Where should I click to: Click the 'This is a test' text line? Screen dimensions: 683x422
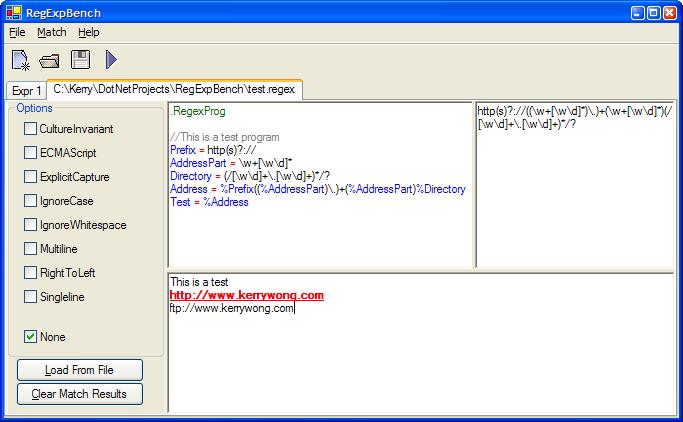(199, 282)
